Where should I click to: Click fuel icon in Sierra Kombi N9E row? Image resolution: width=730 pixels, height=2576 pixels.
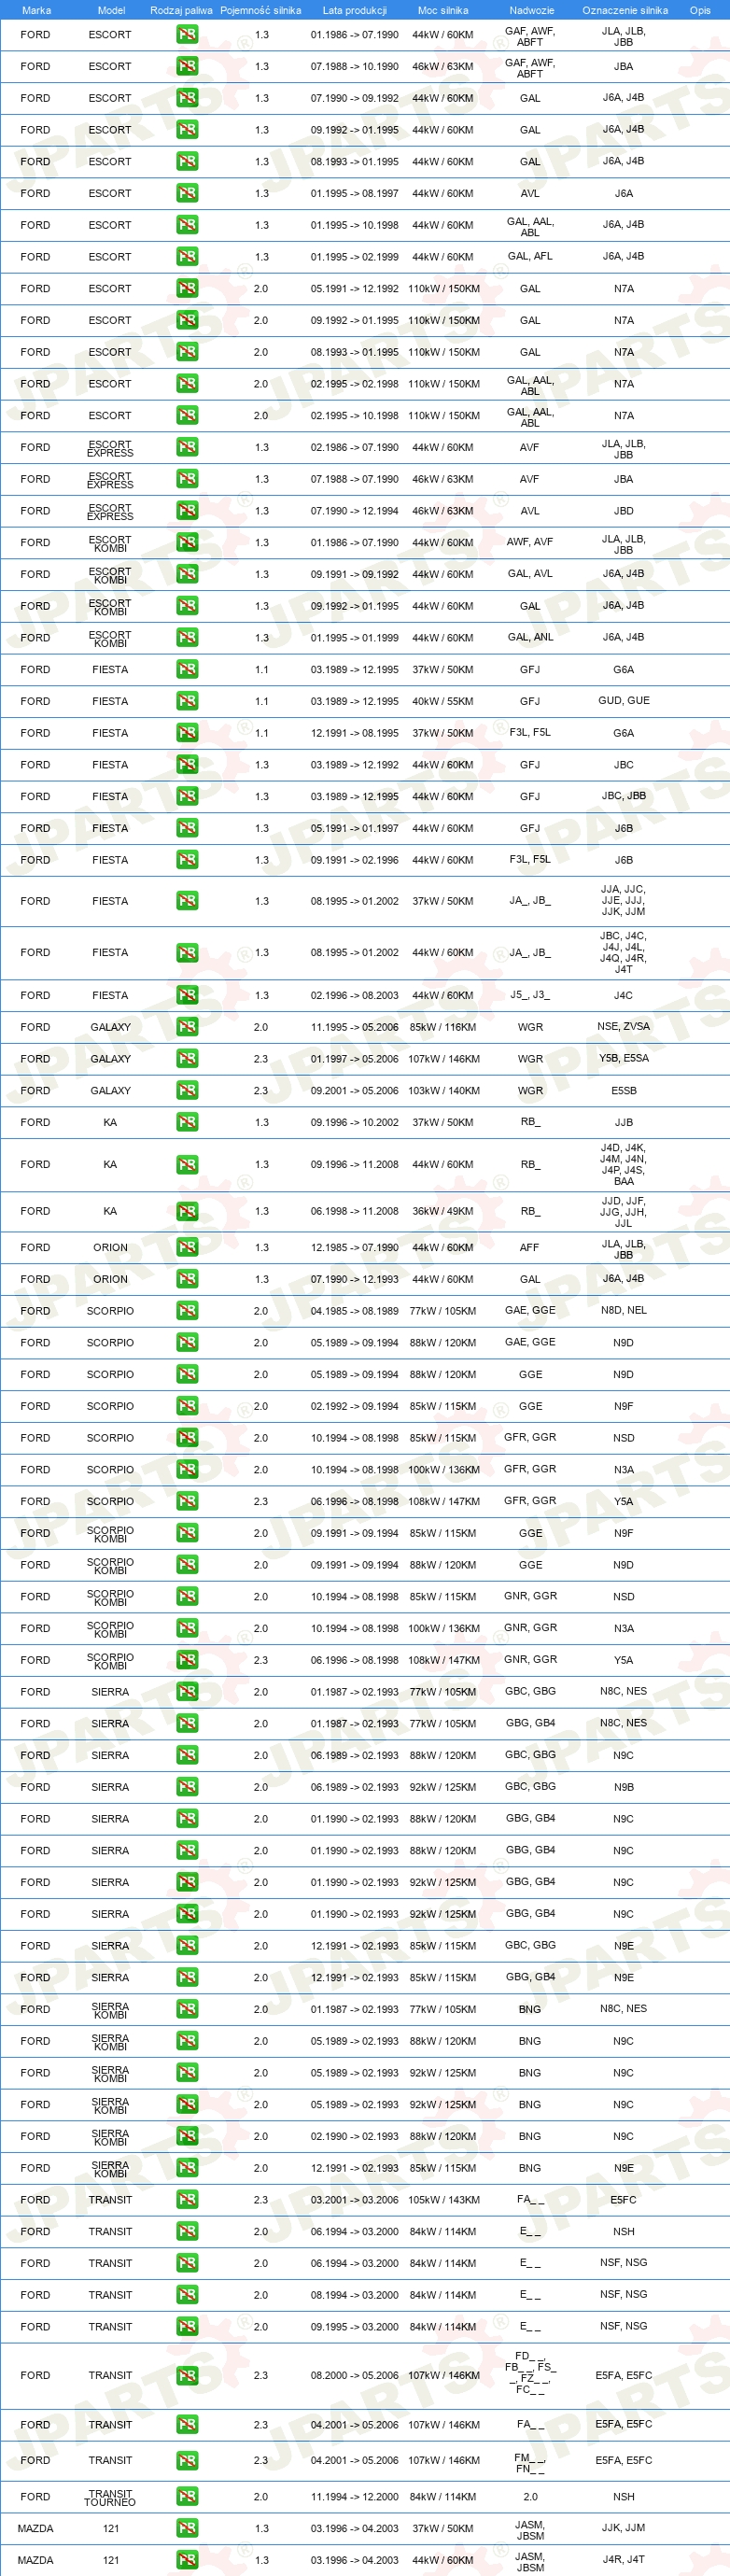point(187,2168)
